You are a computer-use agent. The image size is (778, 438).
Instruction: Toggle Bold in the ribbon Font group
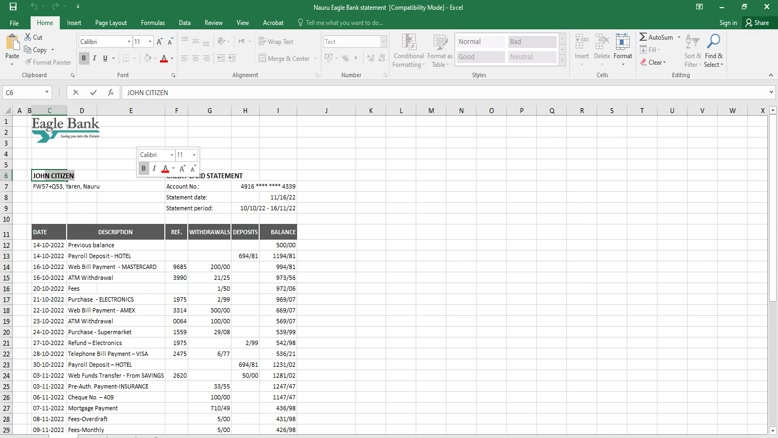[x=84, y=59]
